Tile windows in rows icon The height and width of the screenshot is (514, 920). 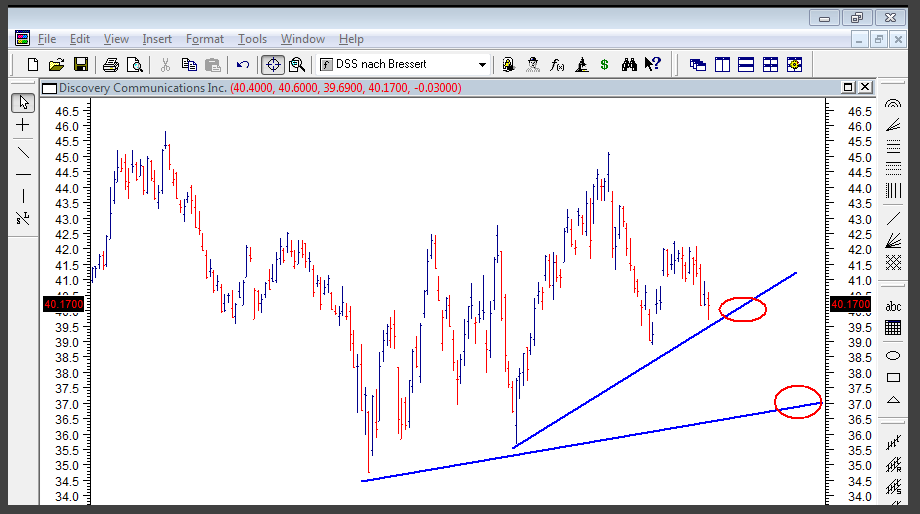[746, 65]
